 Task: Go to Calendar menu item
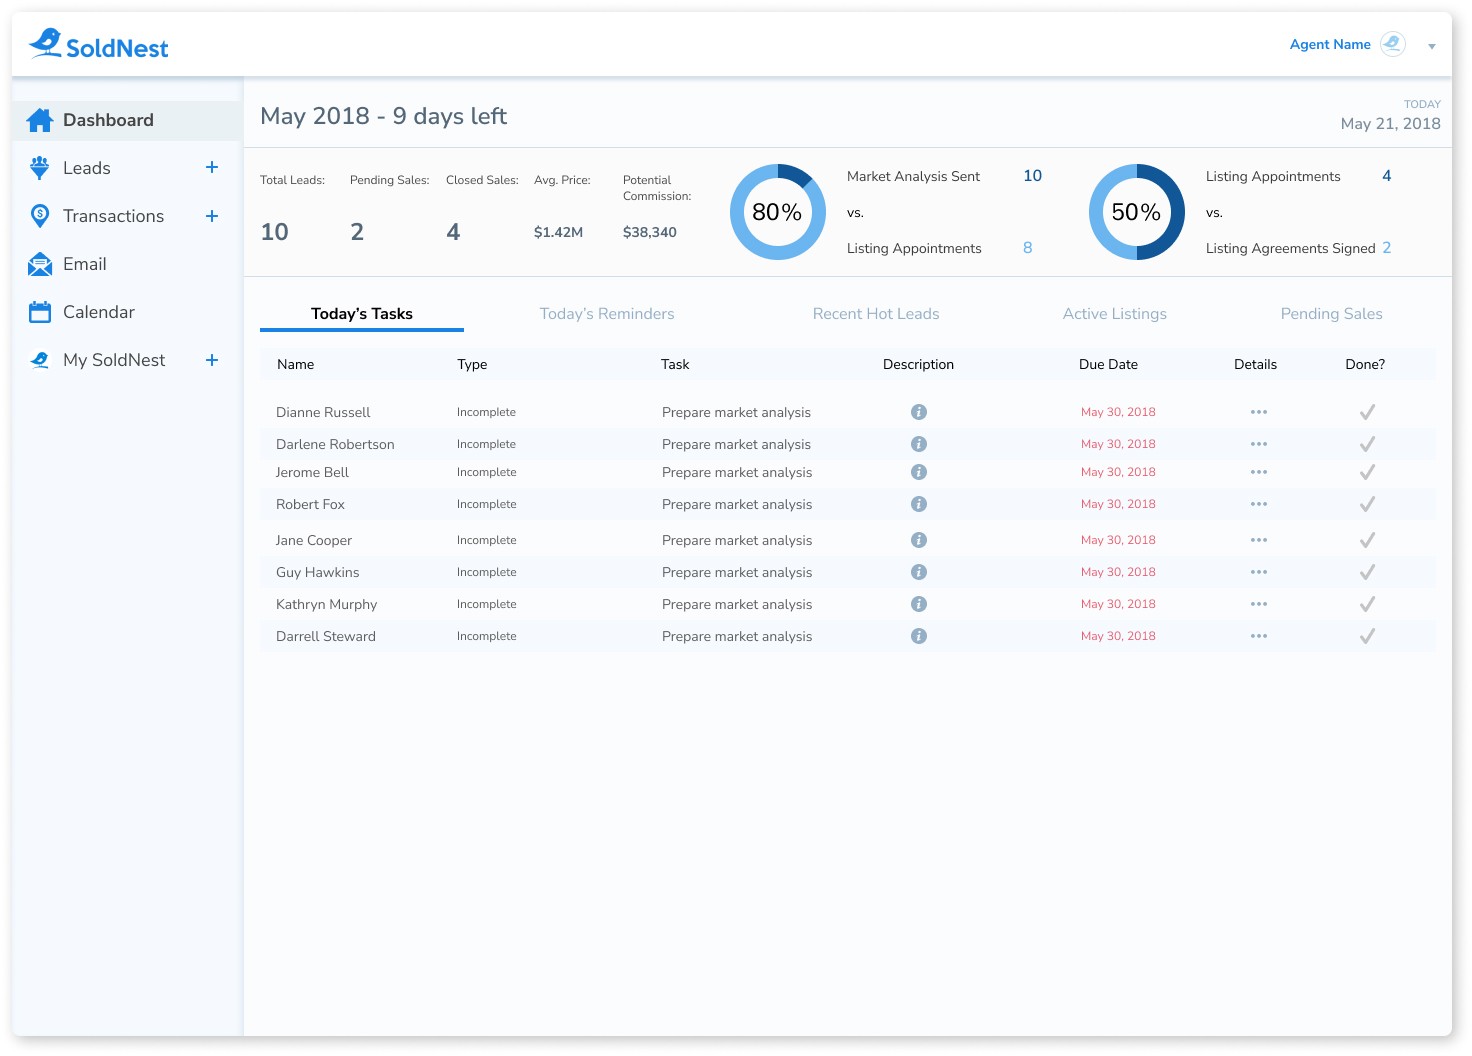click(99, 312)
